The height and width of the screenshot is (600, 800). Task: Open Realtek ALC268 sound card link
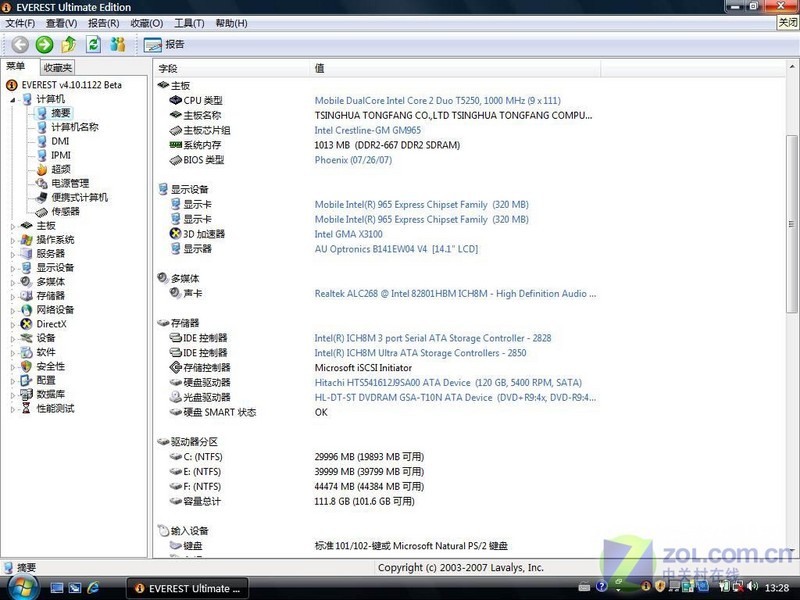(455, 293)
